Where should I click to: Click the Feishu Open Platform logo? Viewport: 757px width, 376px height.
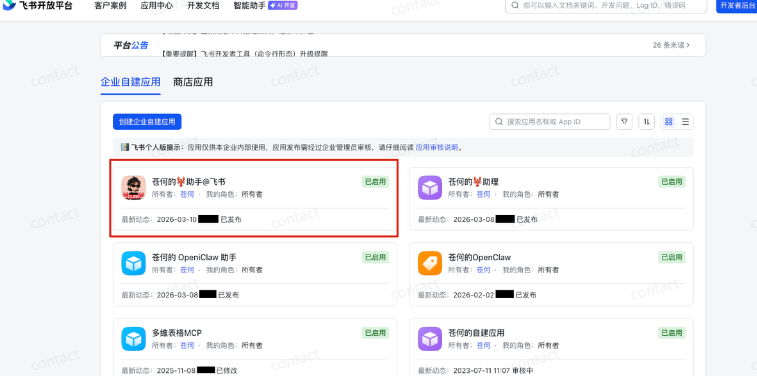pyautogui.click(x=38, y=6)
